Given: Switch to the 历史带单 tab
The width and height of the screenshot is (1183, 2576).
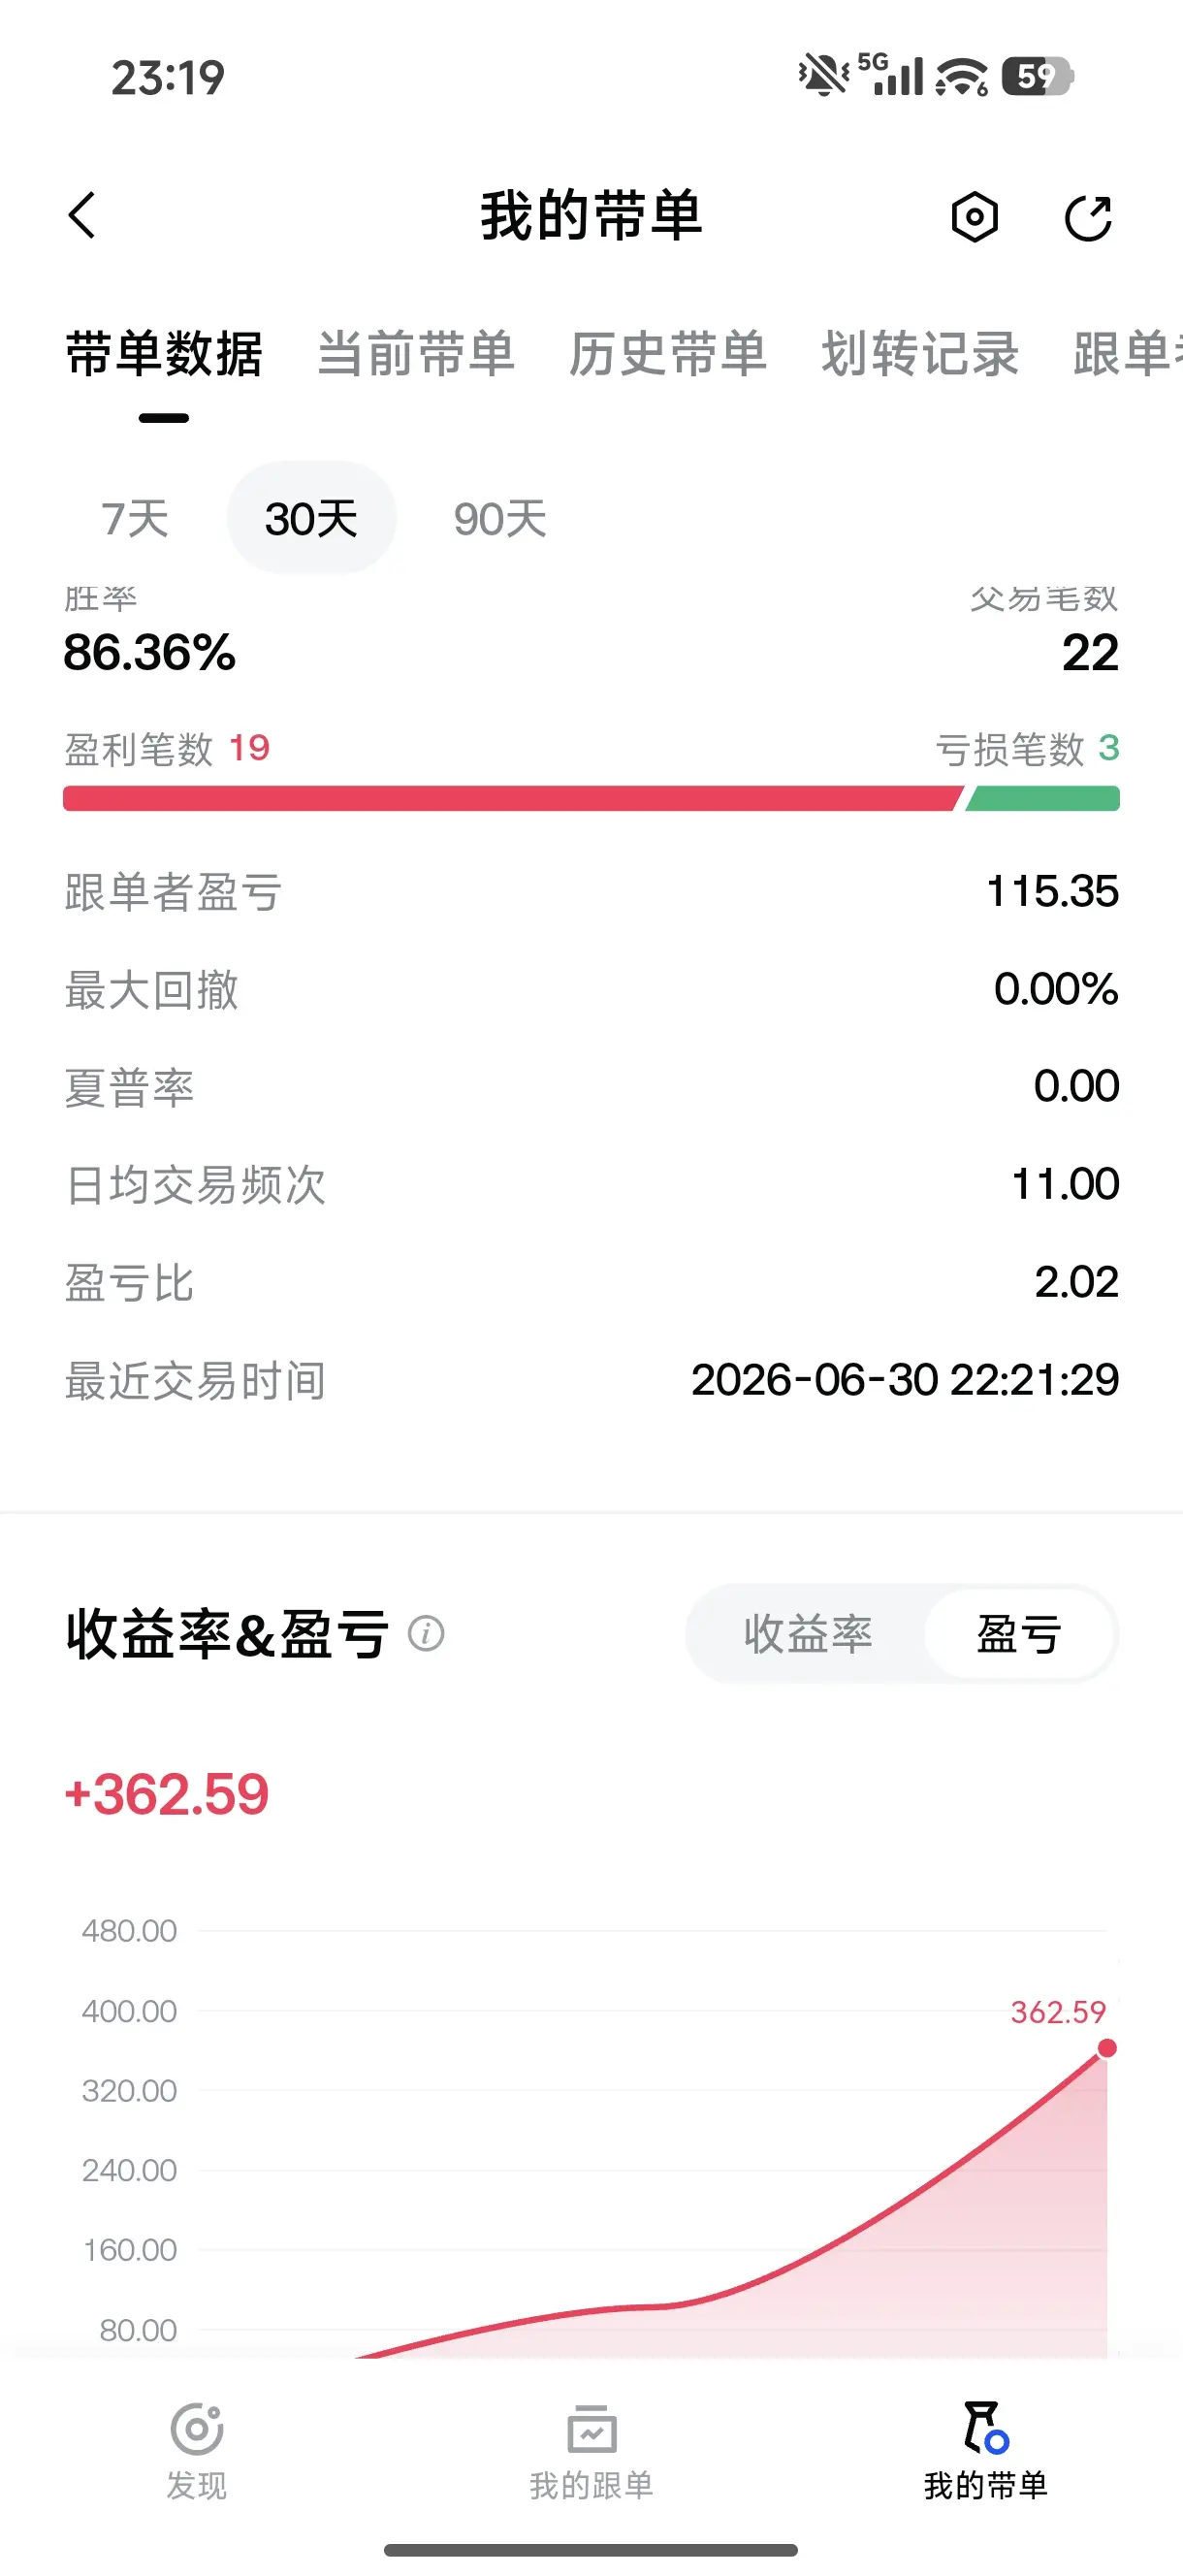Looking at the screenshot, I should tap(668, 354).
